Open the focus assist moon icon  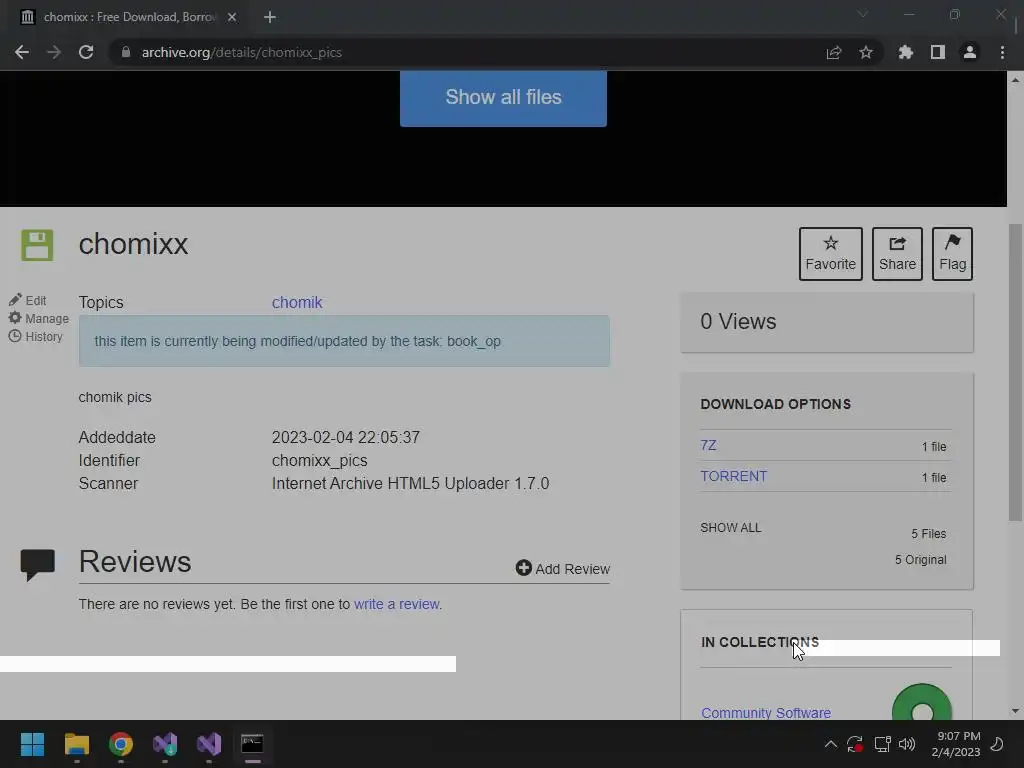[997, 744]
